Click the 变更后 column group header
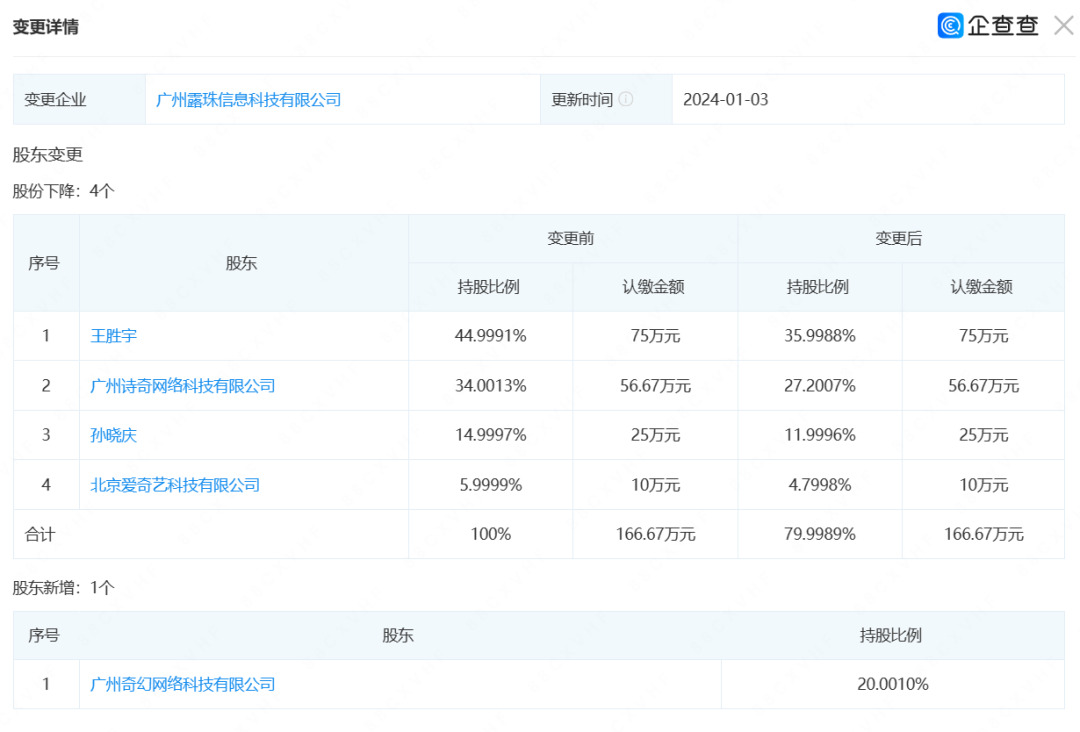Viewport: 1080px width, 732px height. point(899,239)
